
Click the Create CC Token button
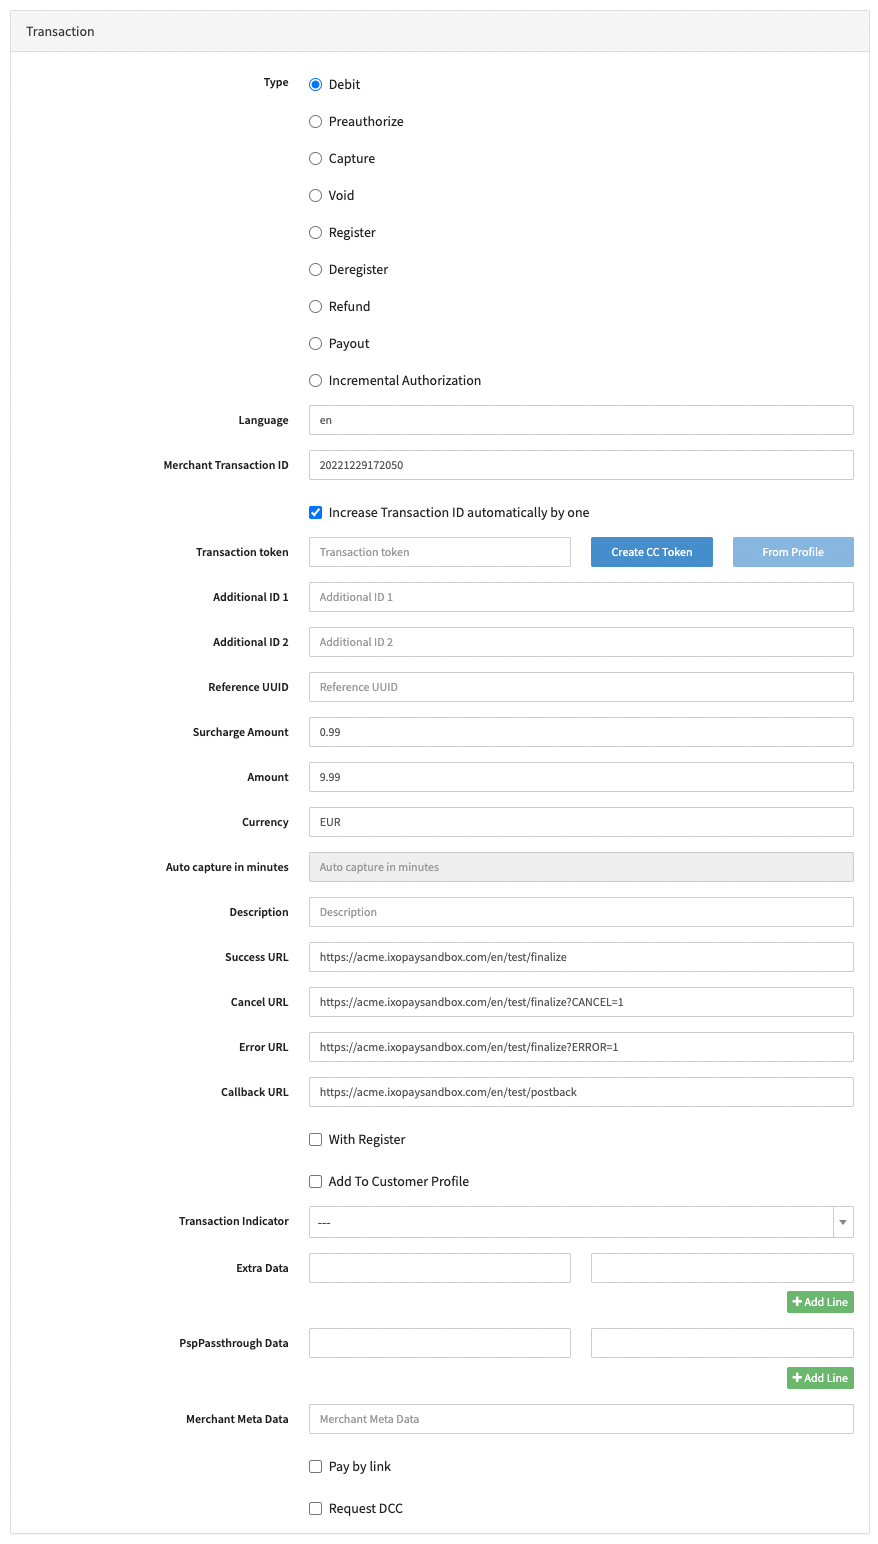coord(651,552)
